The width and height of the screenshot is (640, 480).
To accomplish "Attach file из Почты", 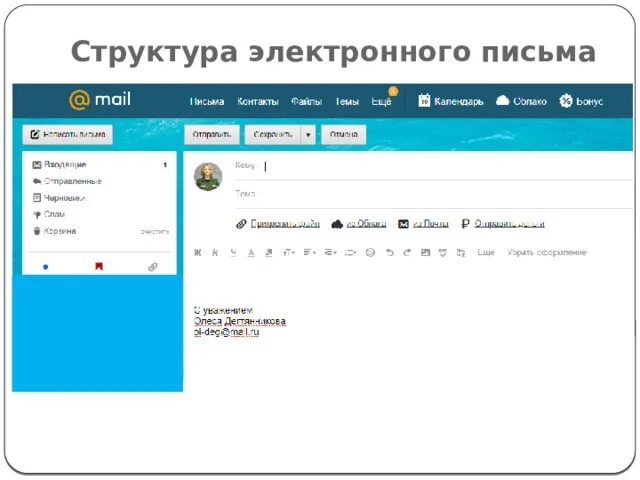I will pyautogui.click(x=431, y=224).
